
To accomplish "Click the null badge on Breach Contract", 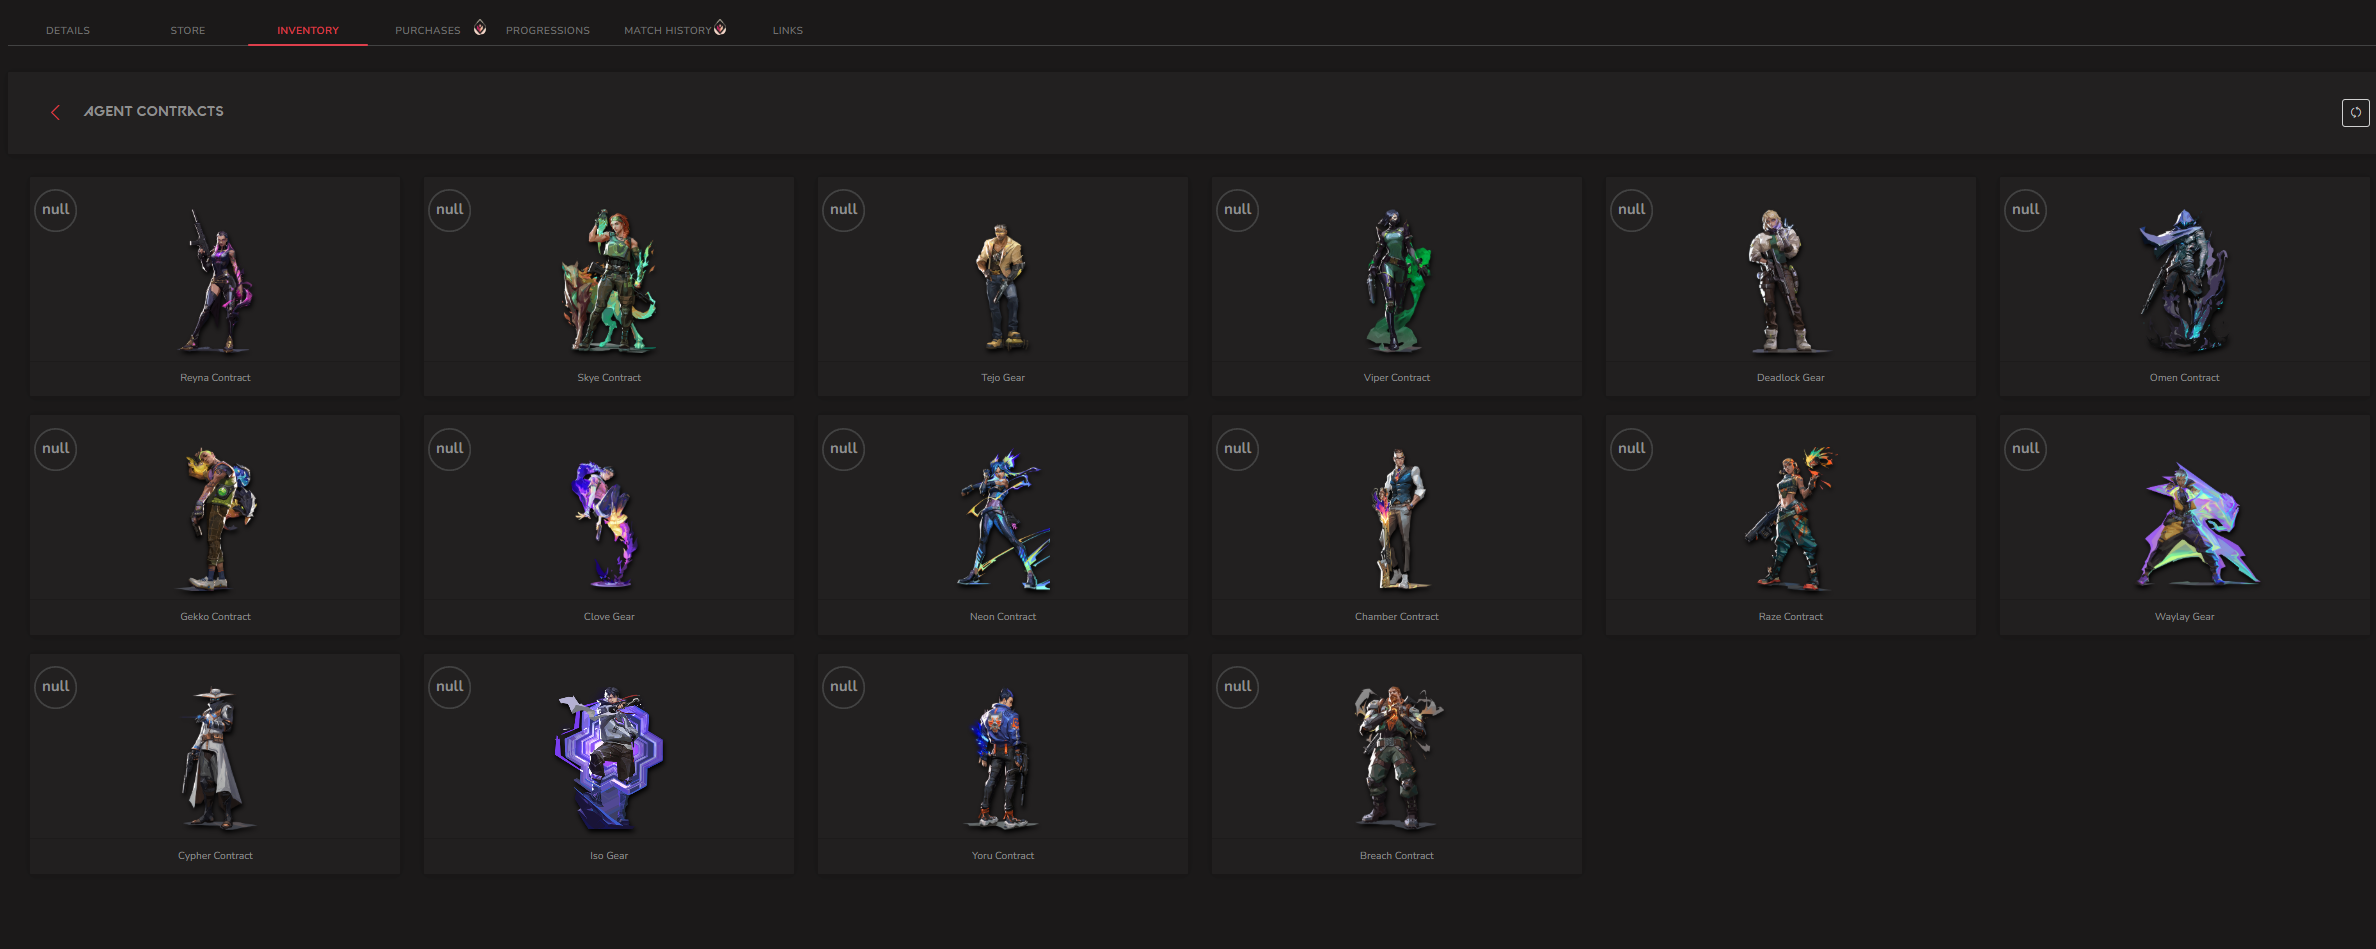I will [x=1238, y=687].
